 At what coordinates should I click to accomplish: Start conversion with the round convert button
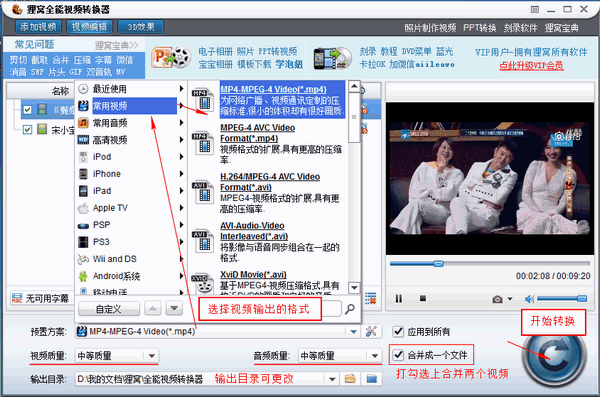click(554, 355)
